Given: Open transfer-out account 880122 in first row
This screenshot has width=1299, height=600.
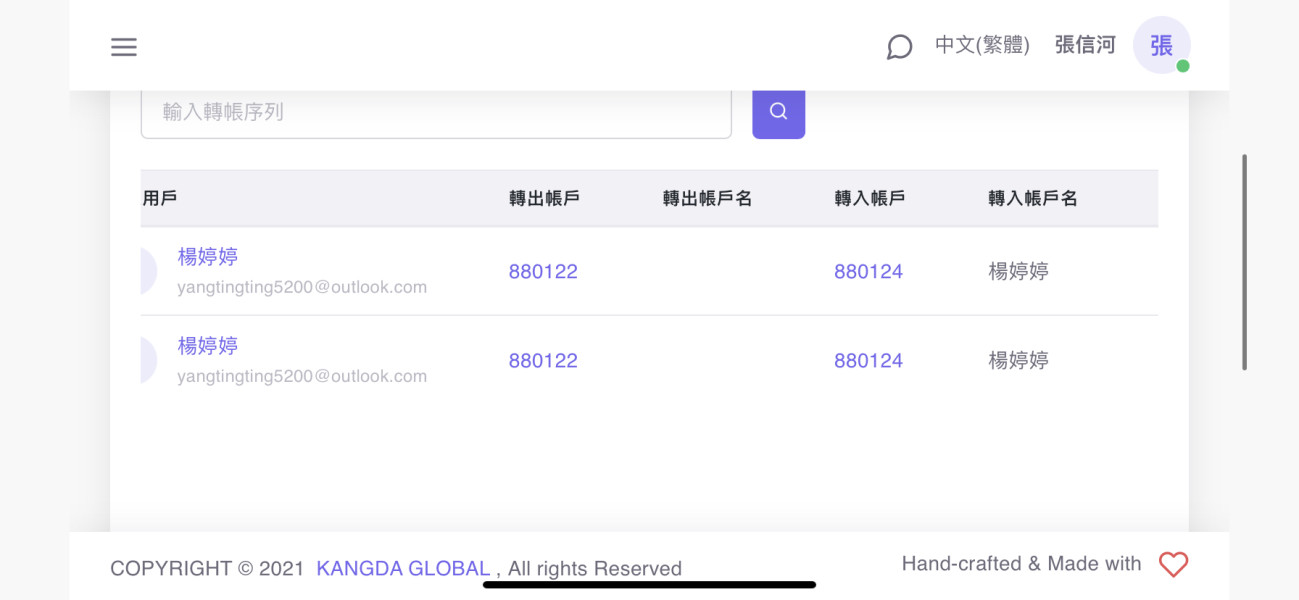Looking at the screenshot, I should pos(543,272).
